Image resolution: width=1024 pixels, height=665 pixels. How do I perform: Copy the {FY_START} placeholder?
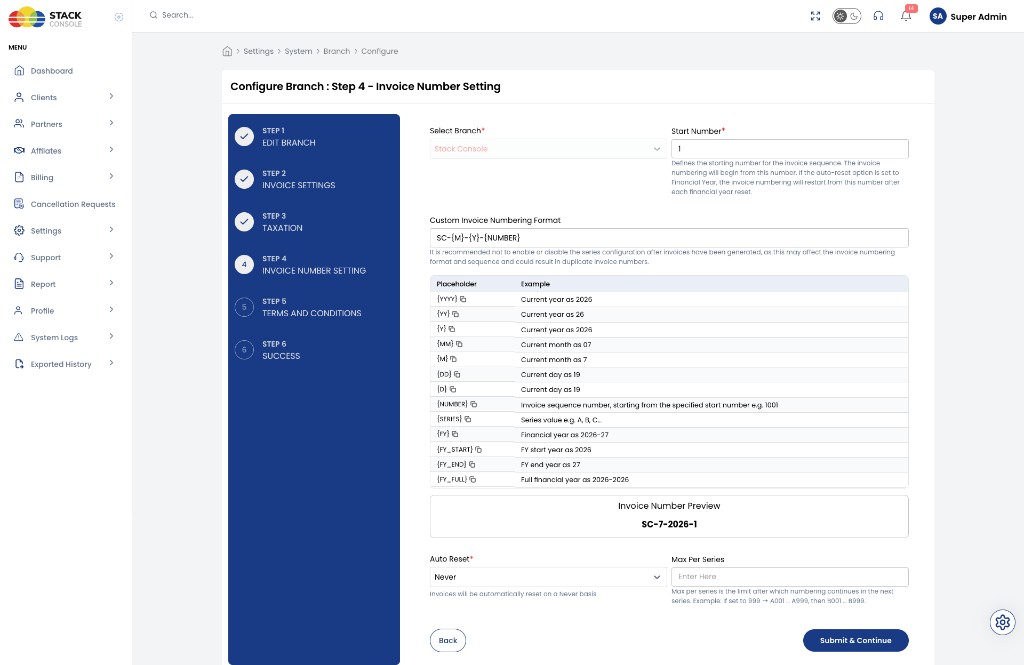(x=478, y=449)
